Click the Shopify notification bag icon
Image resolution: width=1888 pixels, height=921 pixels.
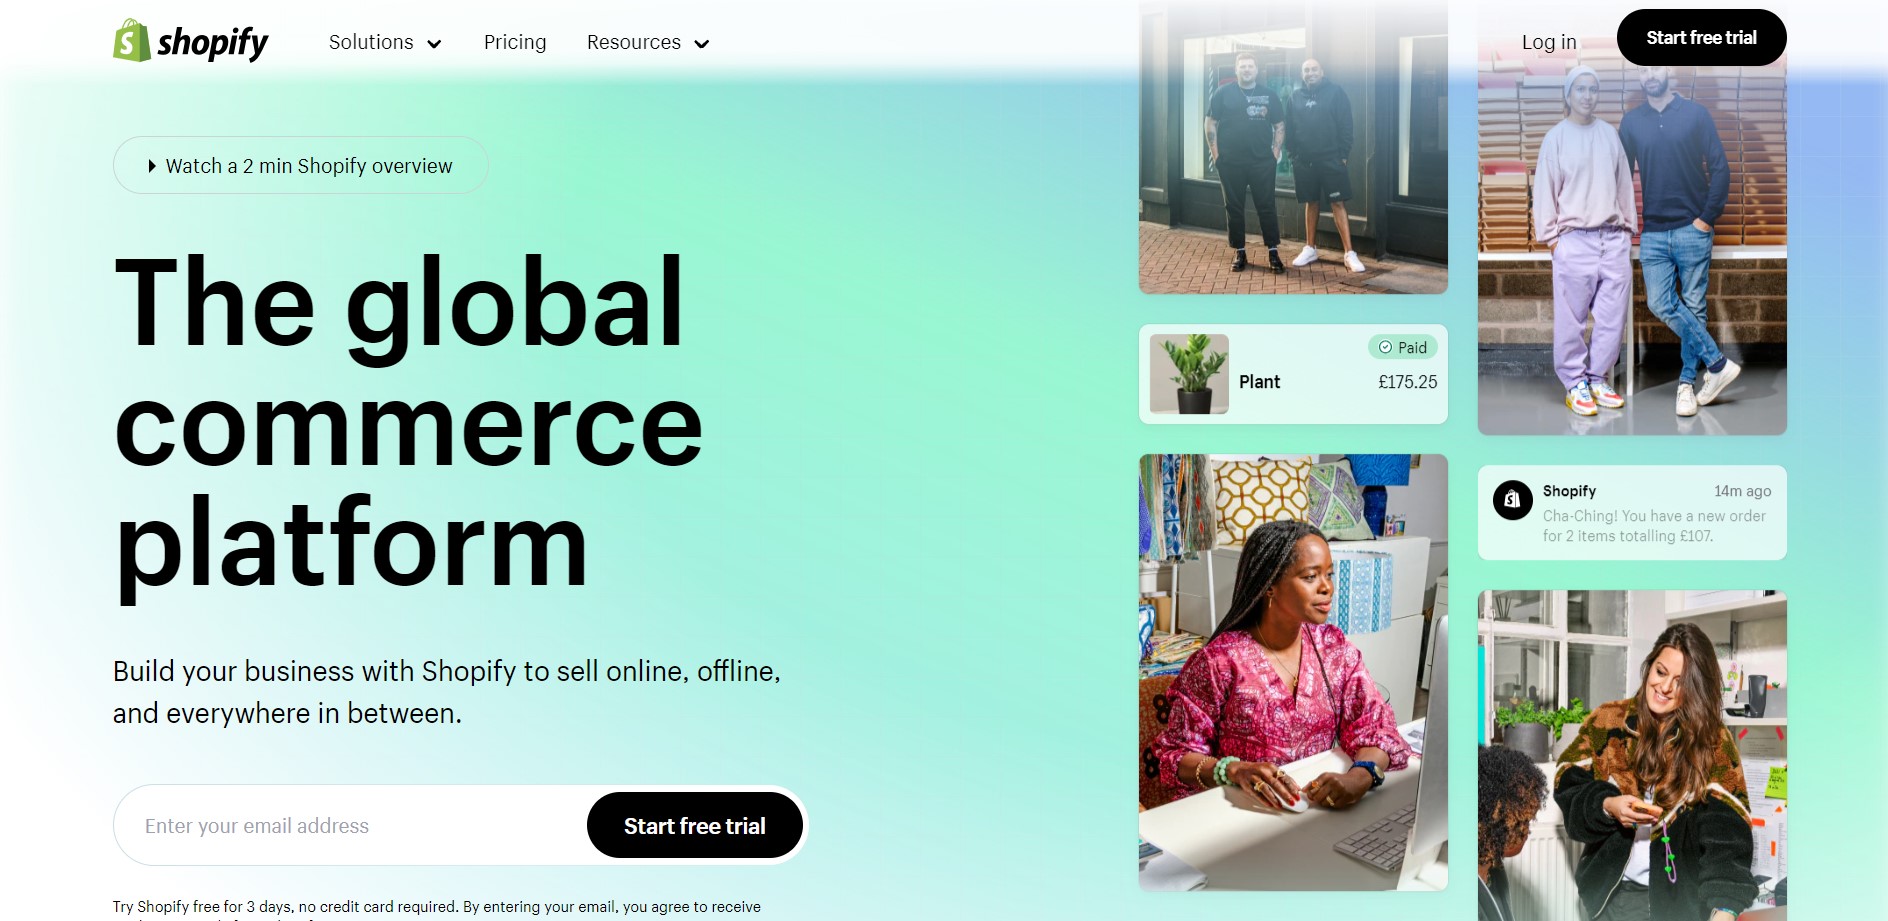point(1512,499)
